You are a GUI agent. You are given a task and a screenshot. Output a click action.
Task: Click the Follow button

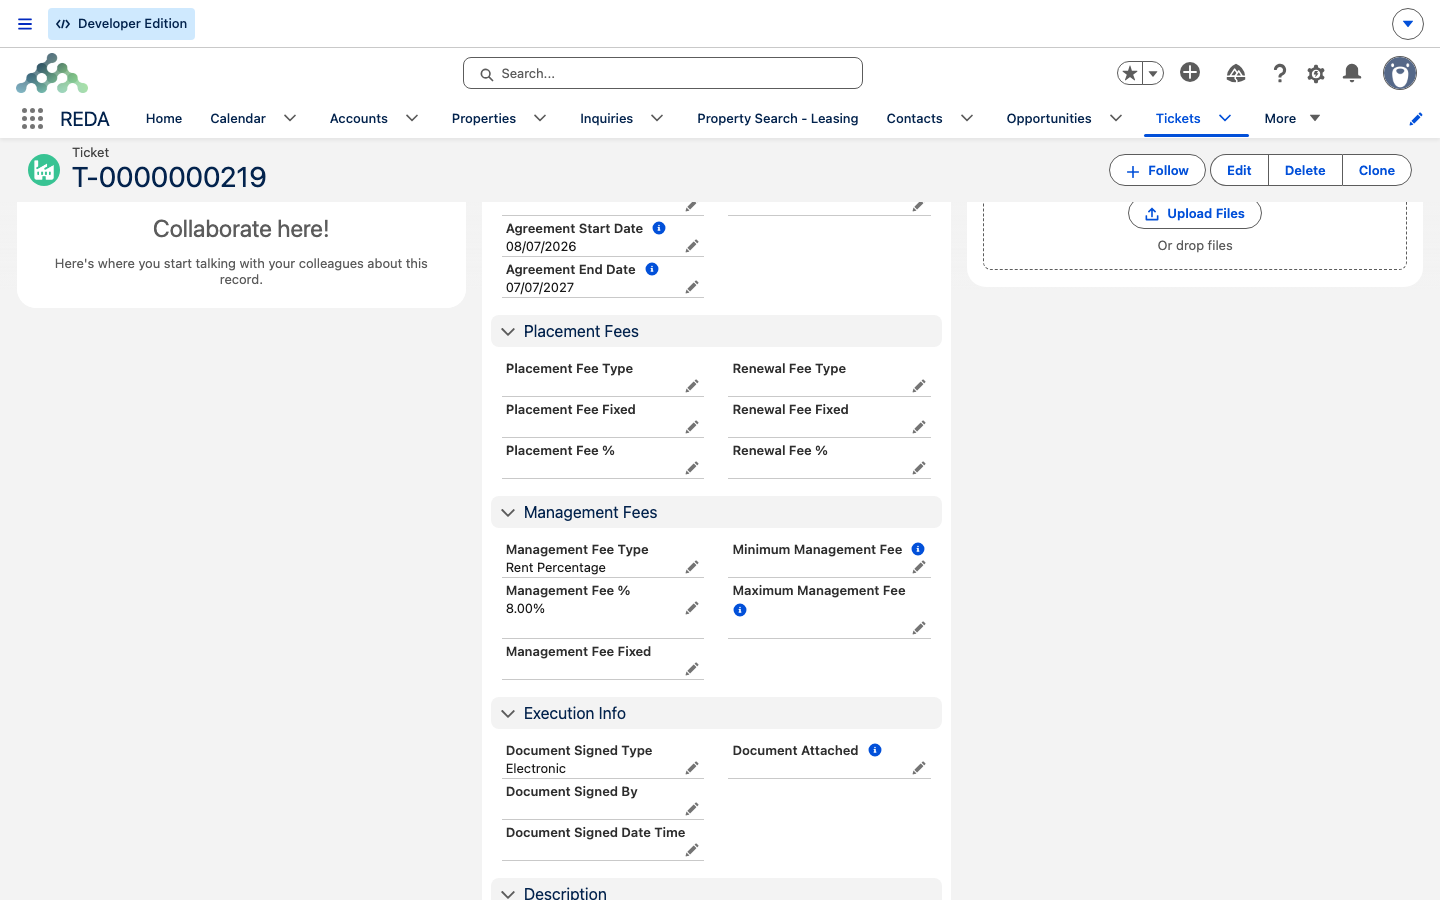click(1157, 170)
